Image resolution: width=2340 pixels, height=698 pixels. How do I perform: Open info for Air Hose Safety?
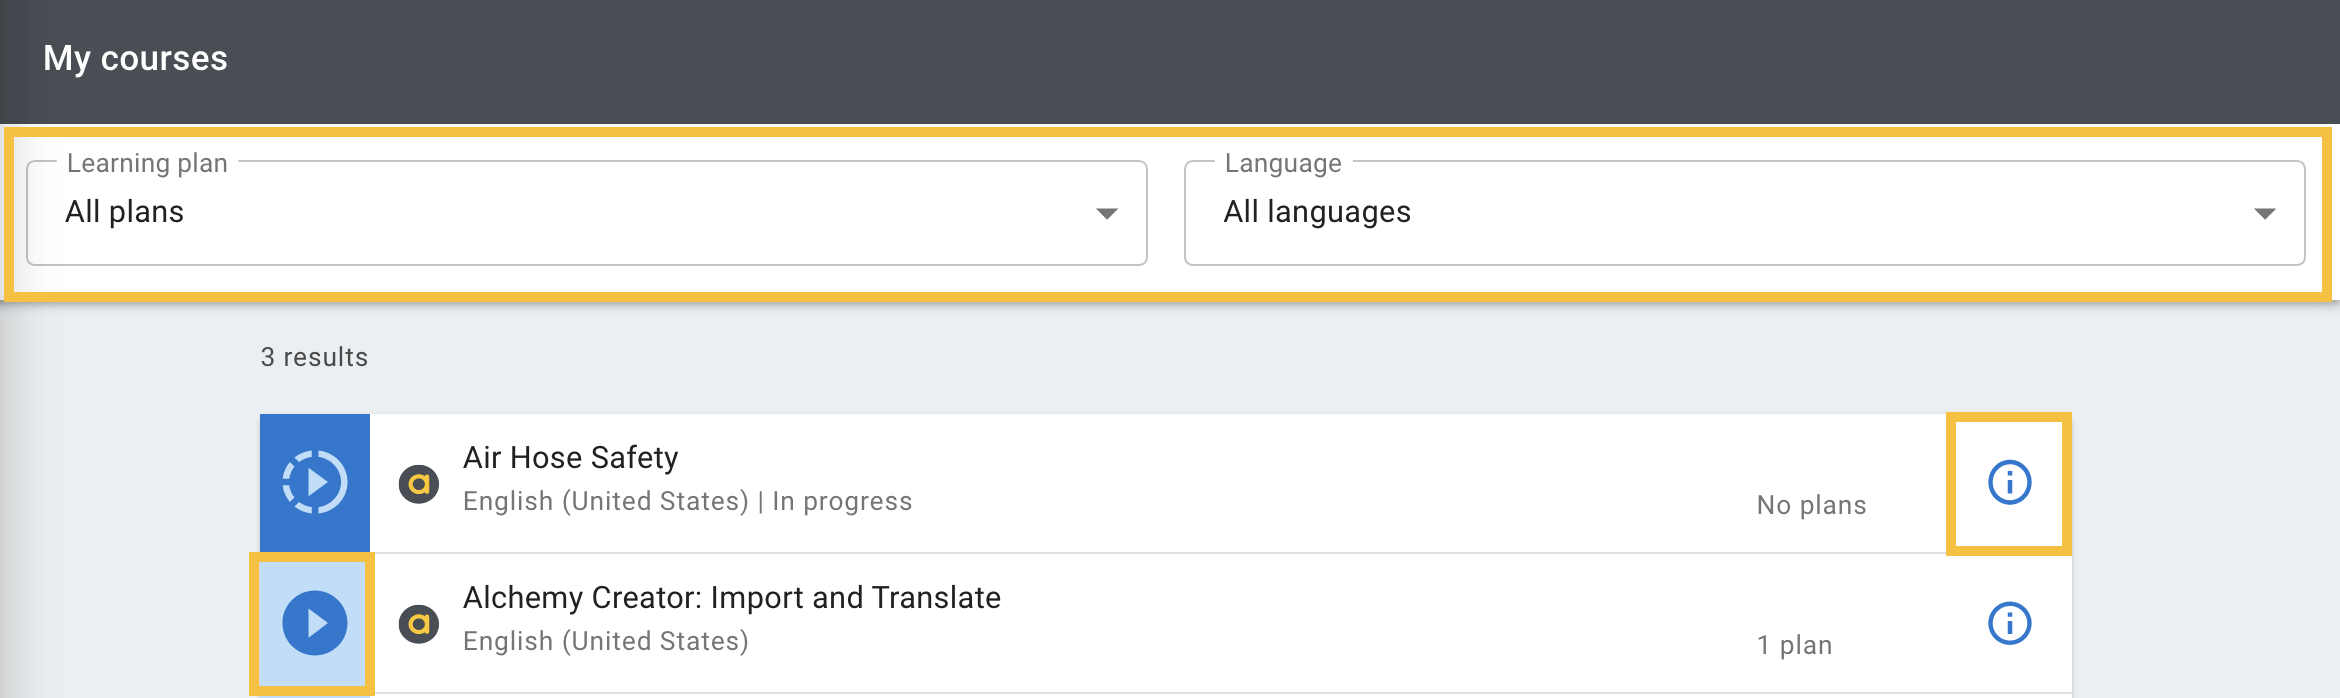(2009, 483)
